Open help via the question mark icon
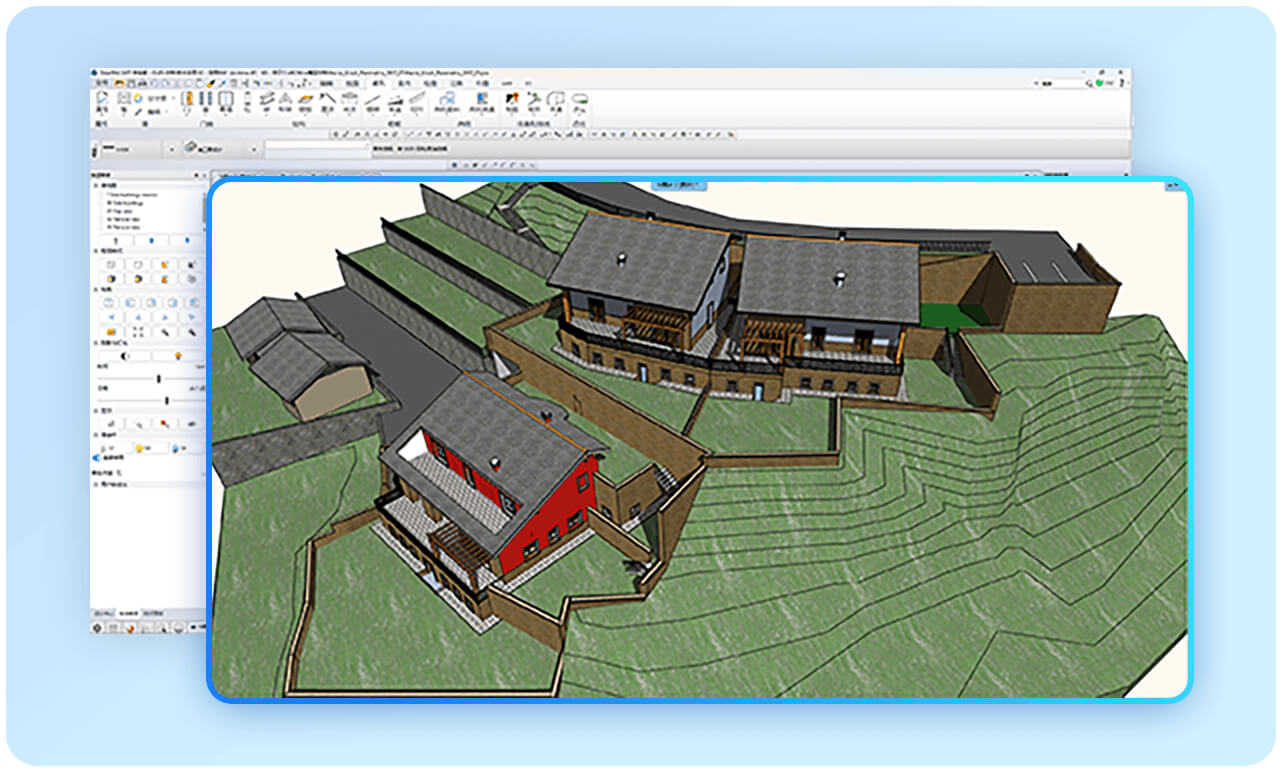This screenshot has width=1282, height=772. (x=1122, y=83)
